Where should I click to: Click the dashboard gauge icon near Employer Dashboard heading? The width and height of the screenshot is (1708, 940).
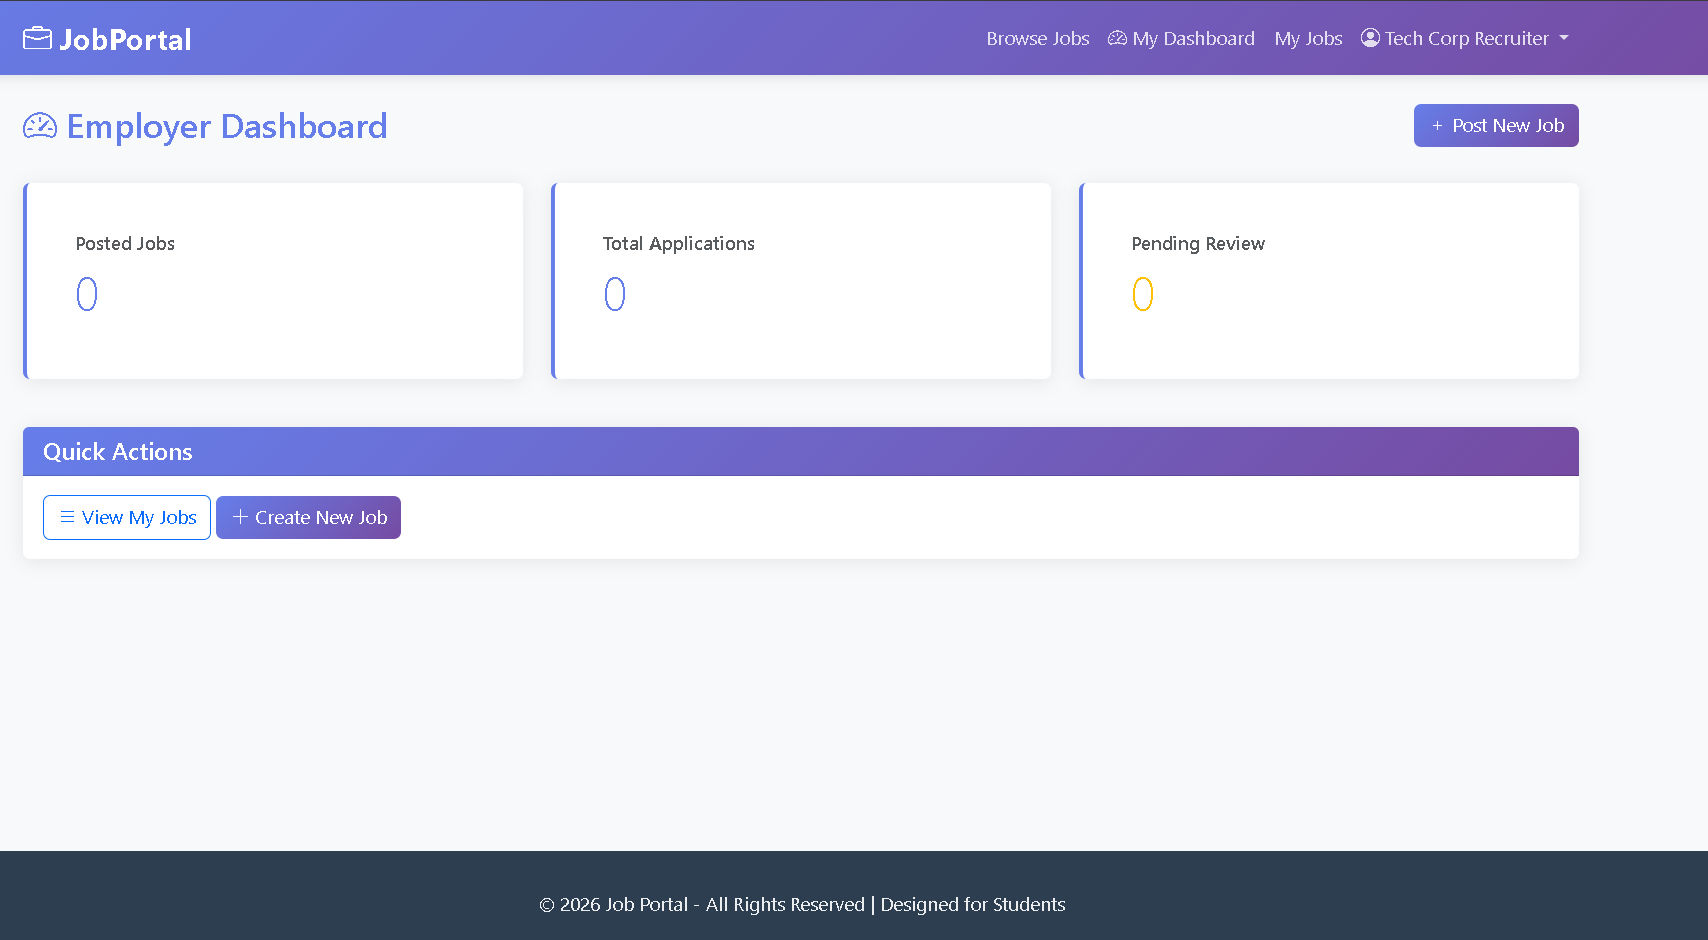tap(40, 126)
